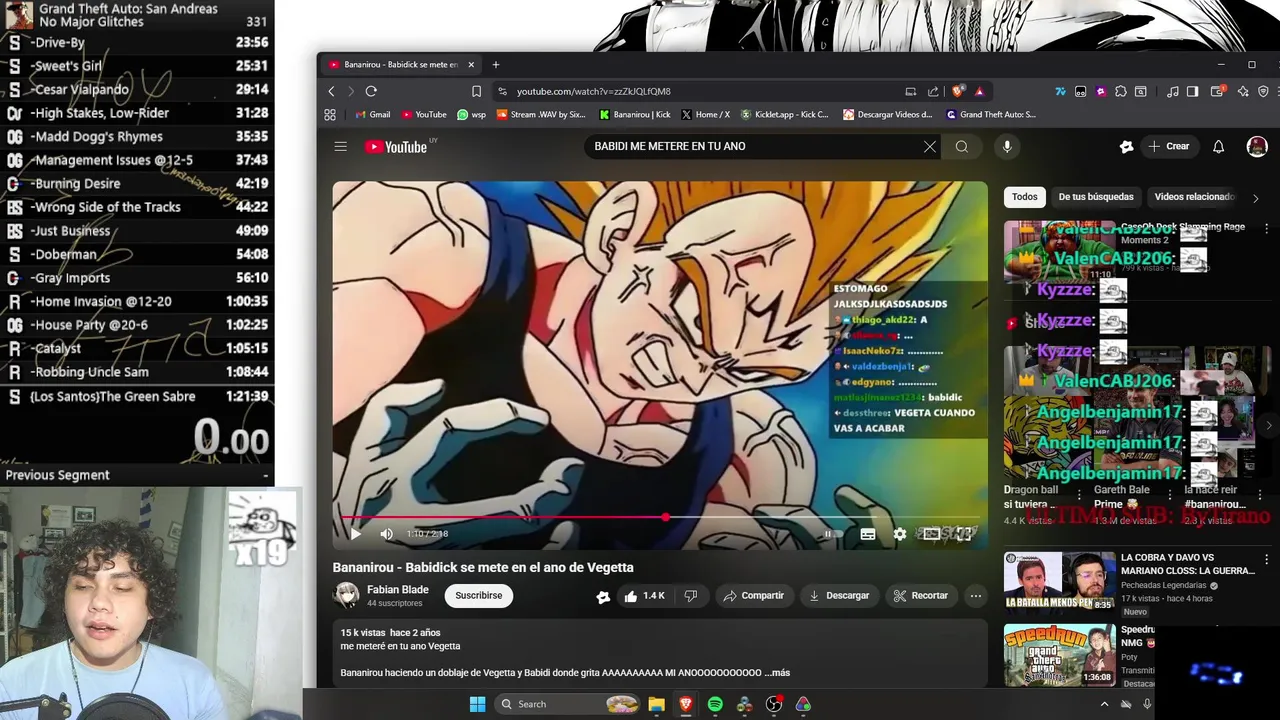Toggle the browser sidebar panel icon

tap(1192, 91)
